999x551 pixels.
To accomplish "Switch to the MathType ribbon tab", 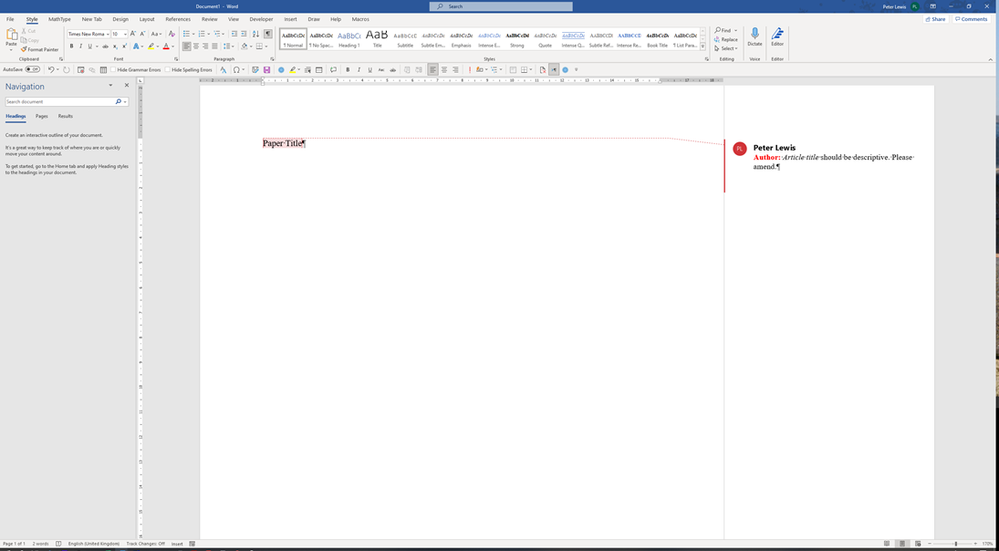I will point(59,19).
